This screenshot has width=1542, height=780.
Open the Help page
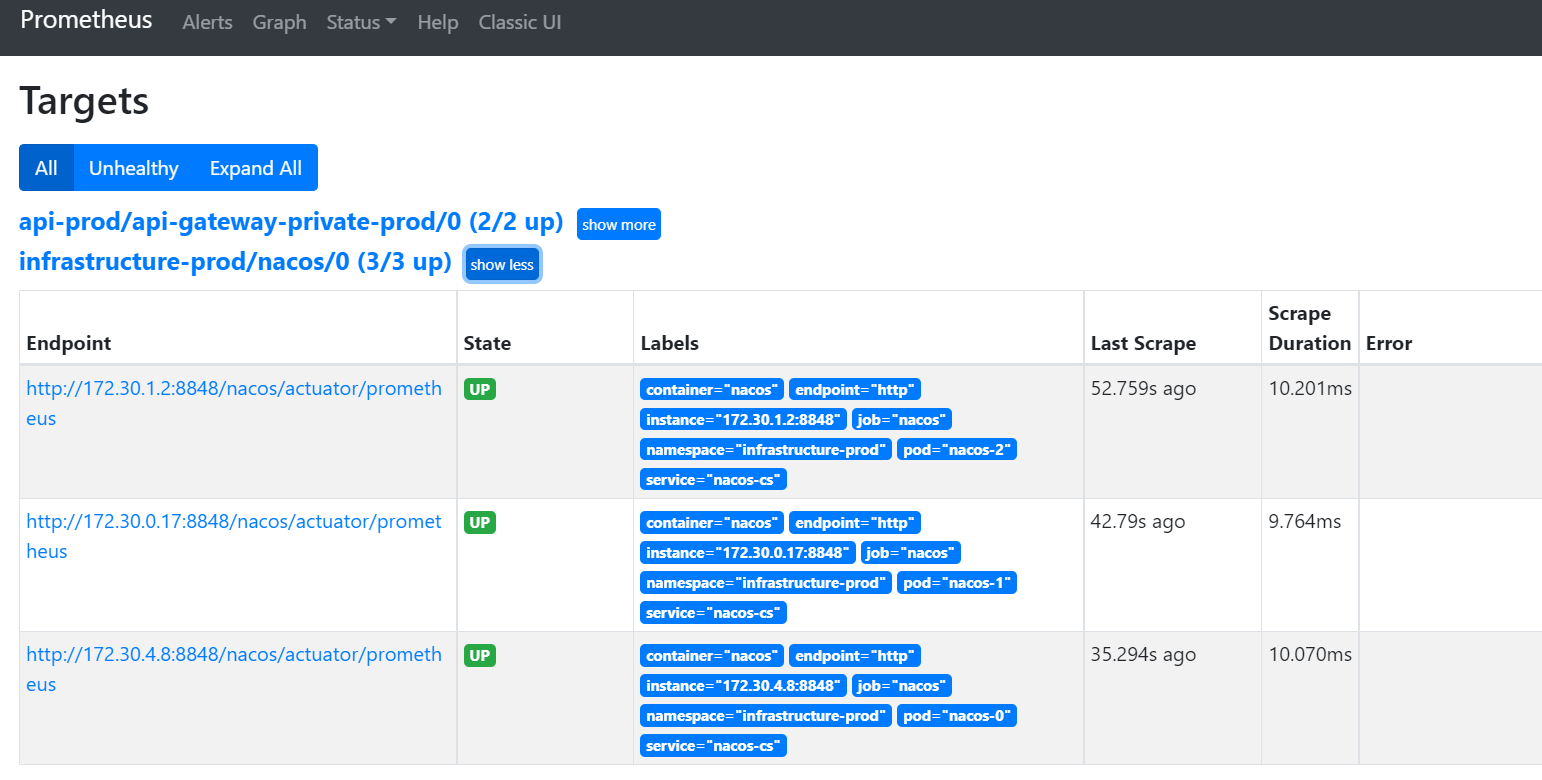437,22
